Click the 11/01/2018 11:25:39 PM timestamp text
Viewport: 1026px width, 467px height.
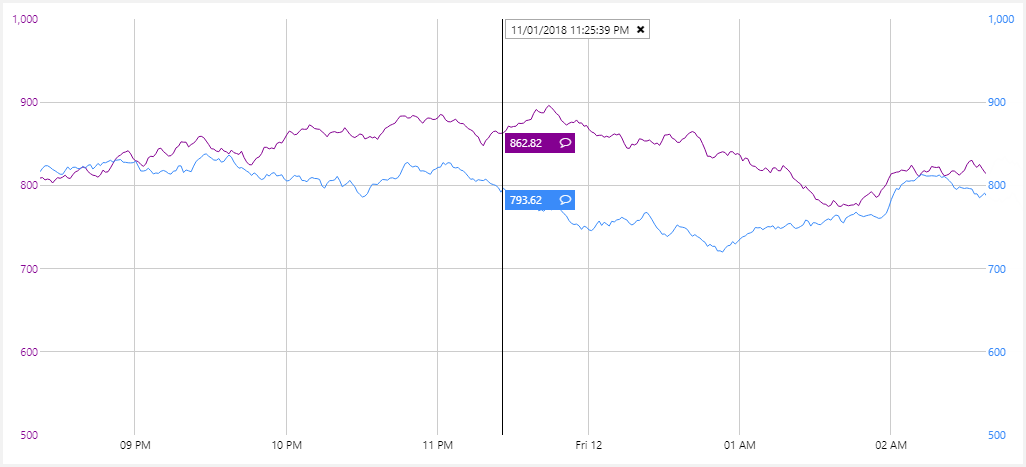coord(569,30)
